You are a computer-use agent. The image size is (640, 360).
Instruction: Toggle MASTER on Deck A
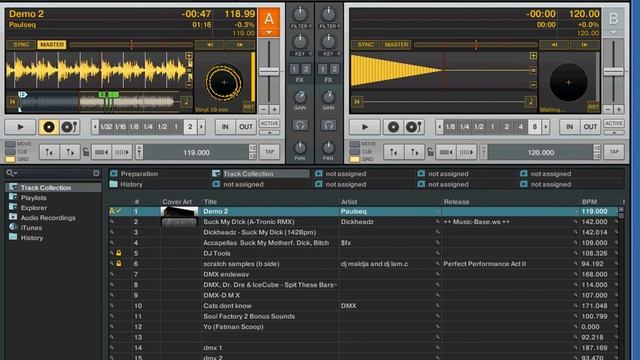click(52, 44)
